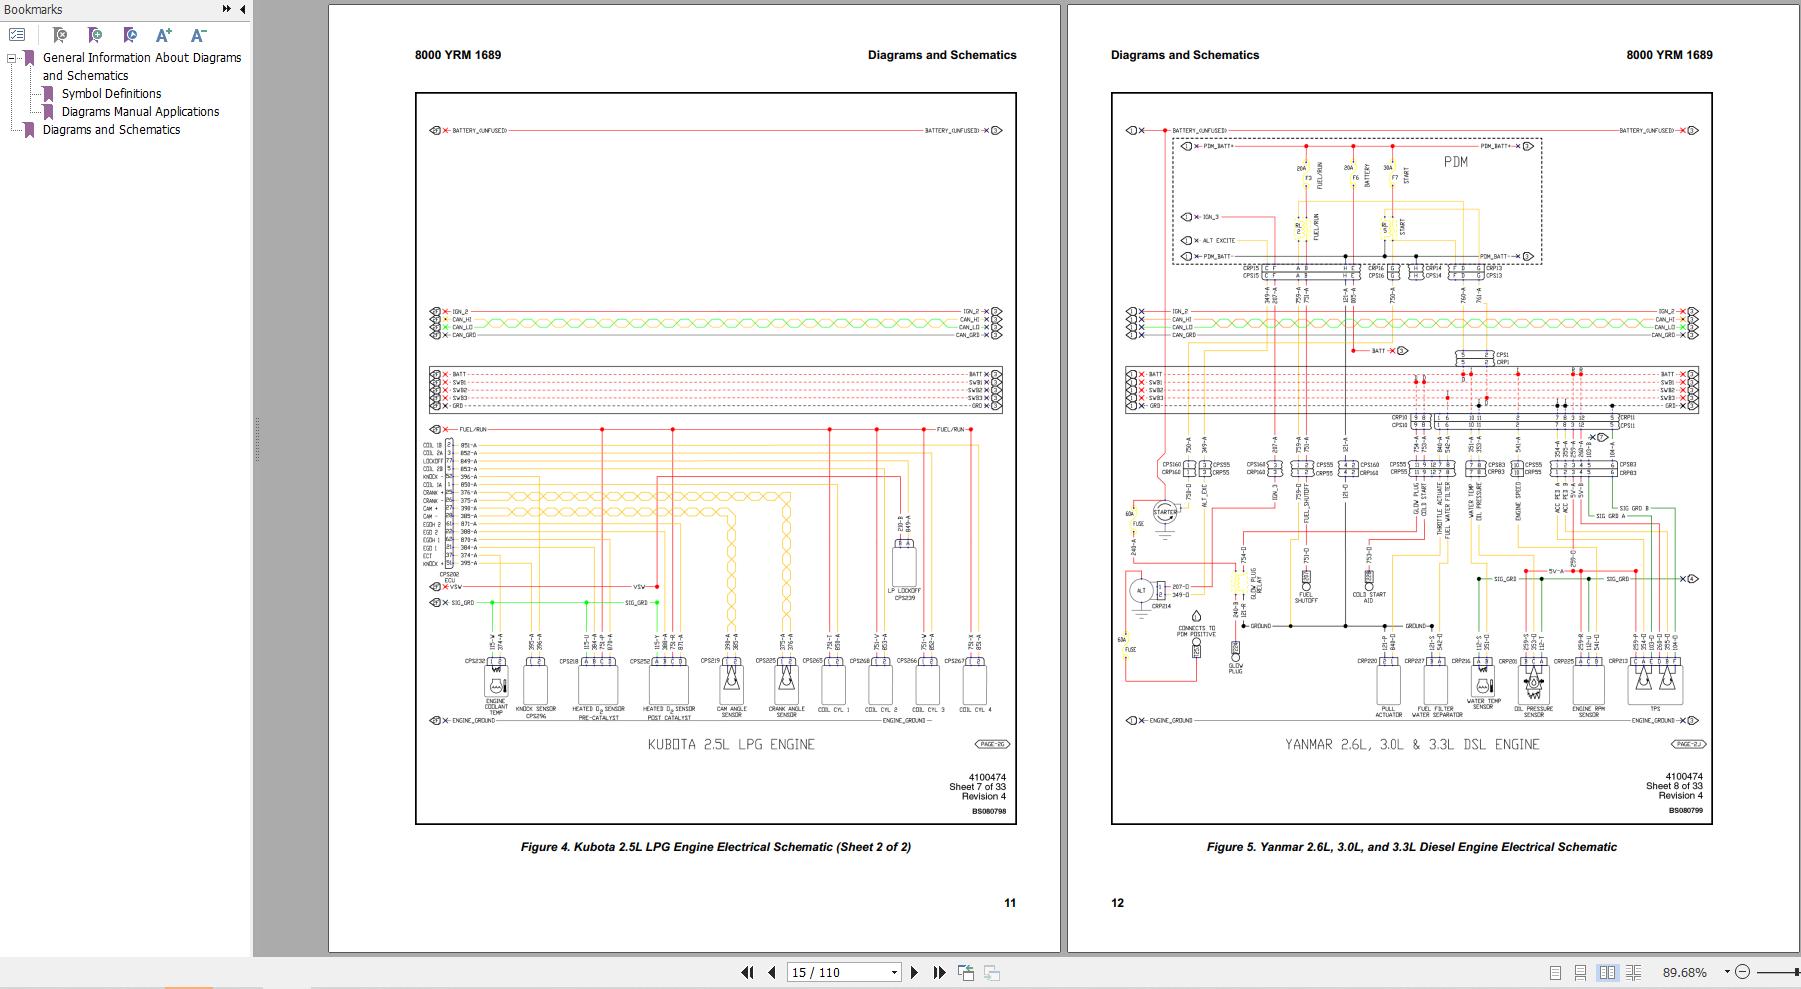Switch to continuous page view
The height and width of the screenshot is (989, 1801).
point(1581,972)
